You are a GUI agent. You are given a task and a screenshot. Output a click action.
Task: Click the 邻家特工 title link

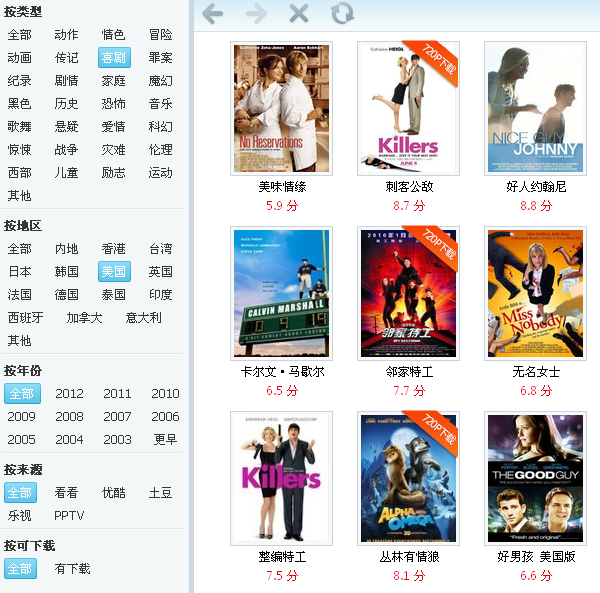pyautogui.click(x=409, y=372)
